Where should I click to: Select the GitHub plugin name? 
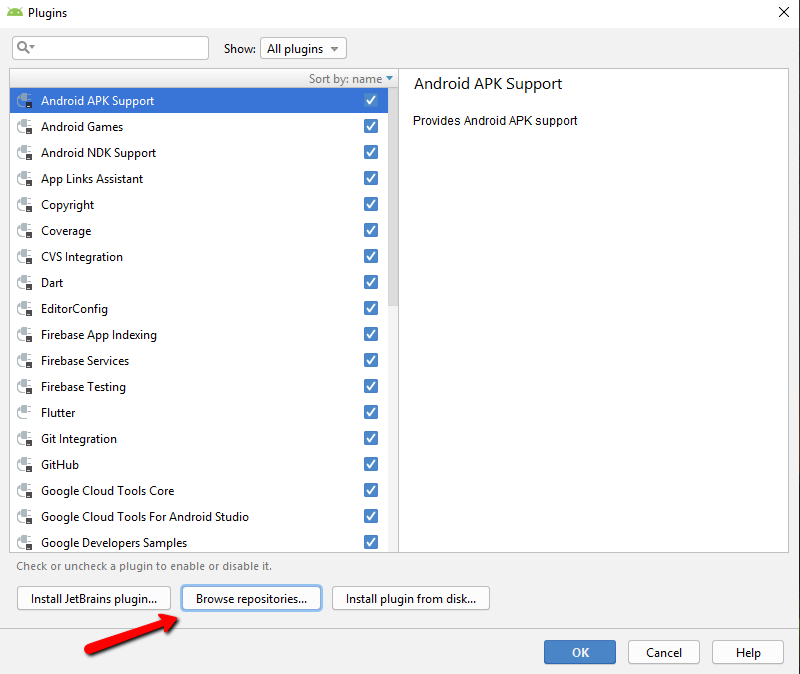pos(60,465)
